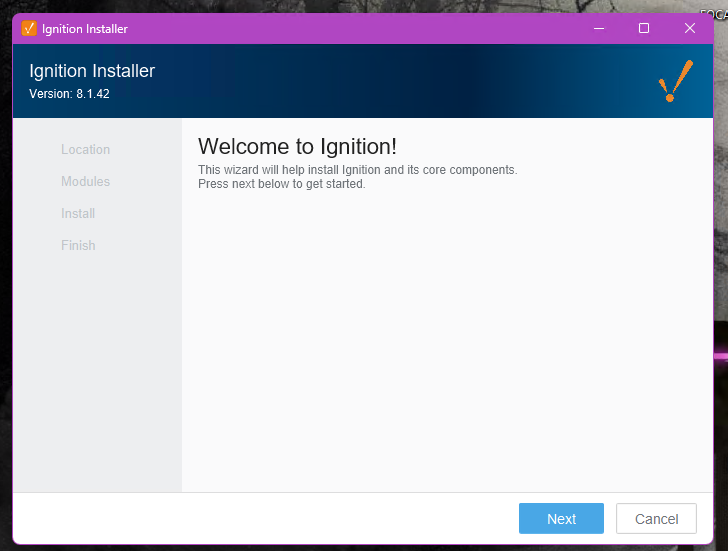This screenshot has width=728, height=551.
Task: Click the 'Version: 8.1.42' text
Action: pos(69,94)
